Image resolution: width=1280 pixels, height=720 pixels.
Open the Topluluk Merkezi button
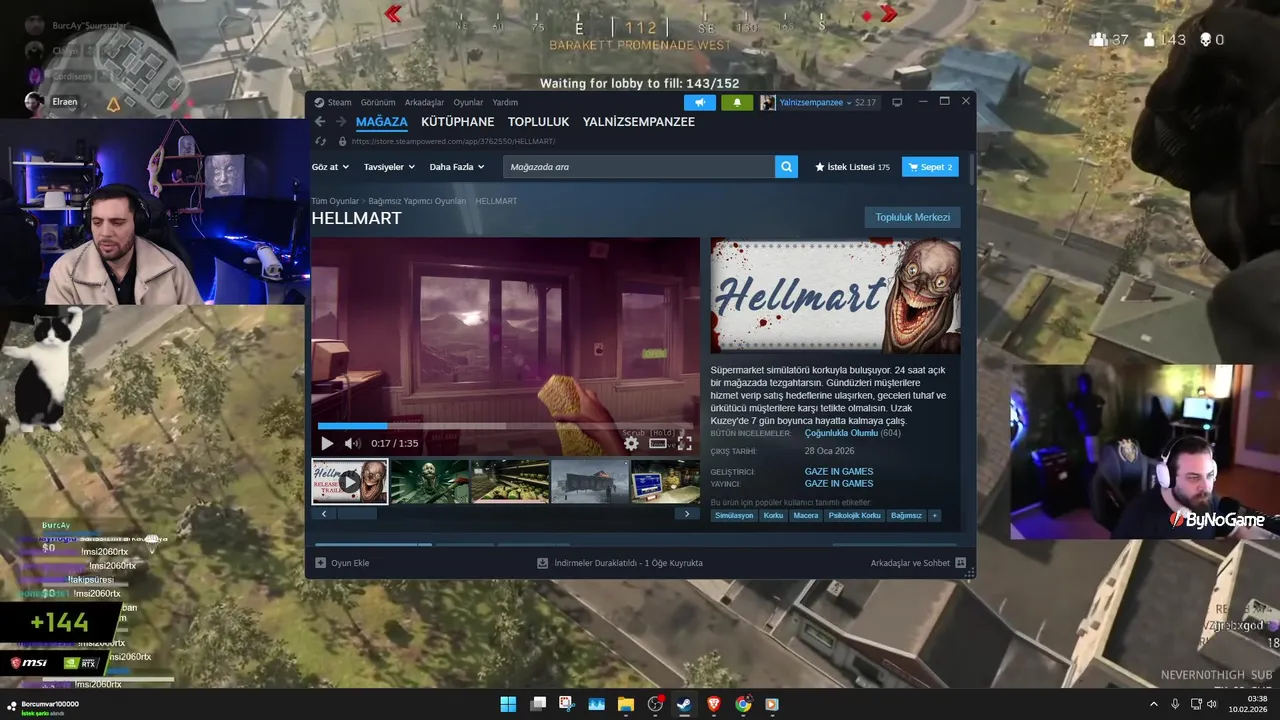coord(912,217)
